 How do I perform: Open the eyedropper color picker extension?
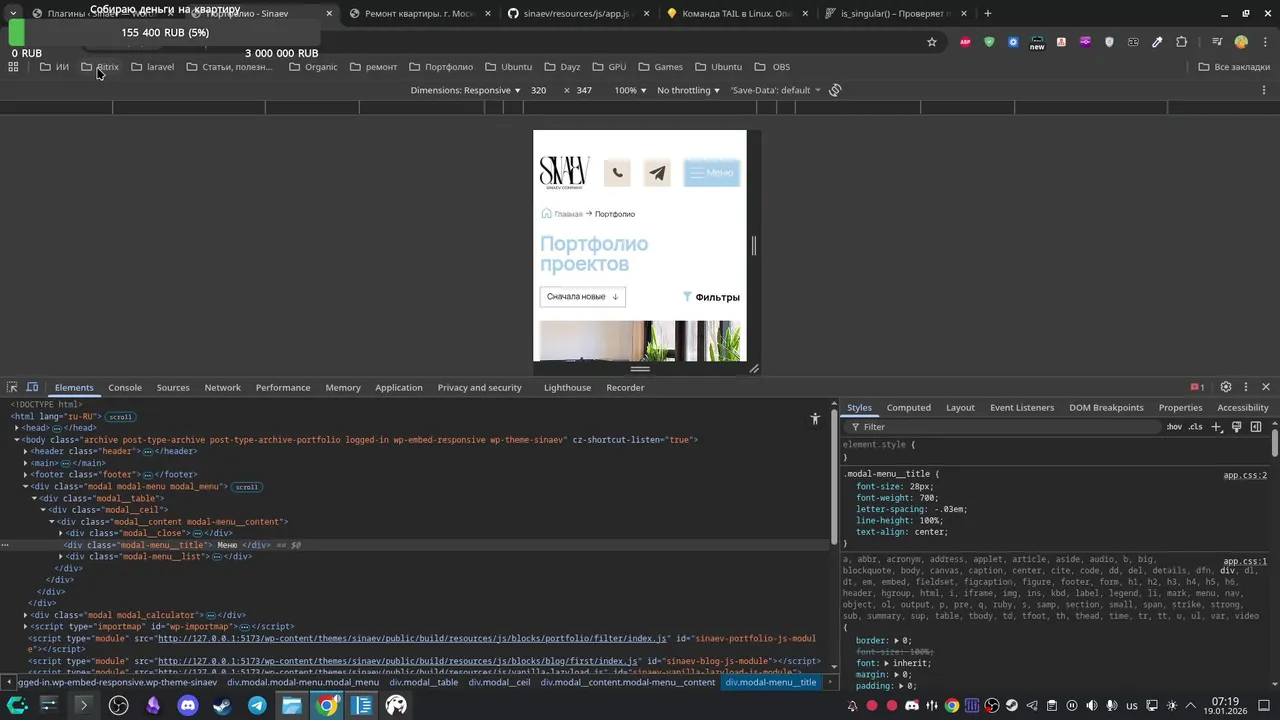1157,42
